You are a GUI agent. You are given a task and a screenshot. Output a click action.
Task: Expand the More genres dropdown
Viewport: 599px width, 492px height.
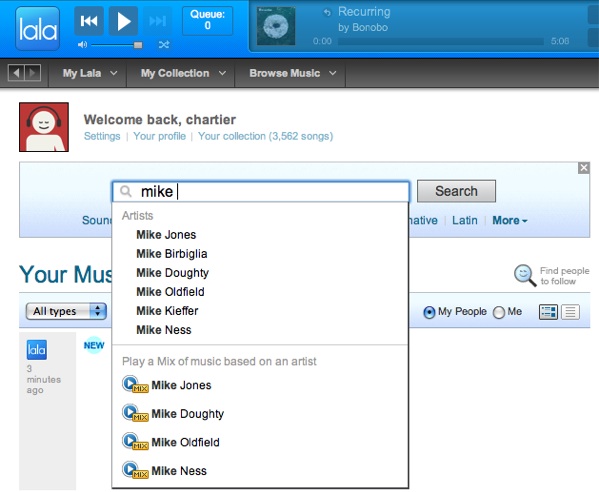coord(510,220)
